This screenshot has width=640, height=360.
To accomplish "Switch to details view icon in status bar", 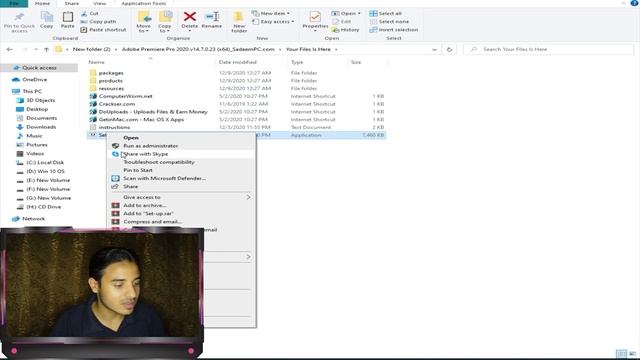I will (x=621, y=353).
